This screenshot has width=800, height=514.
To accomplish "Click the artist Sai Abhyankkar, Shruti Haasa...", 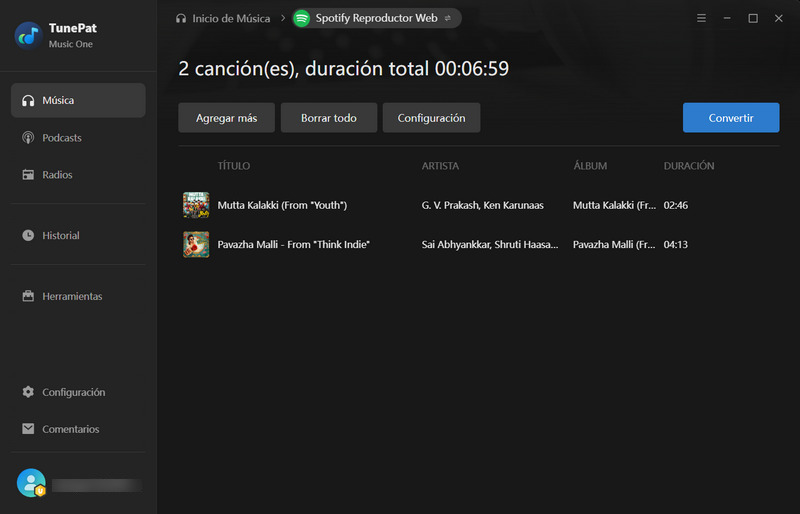I will [490, 244].
